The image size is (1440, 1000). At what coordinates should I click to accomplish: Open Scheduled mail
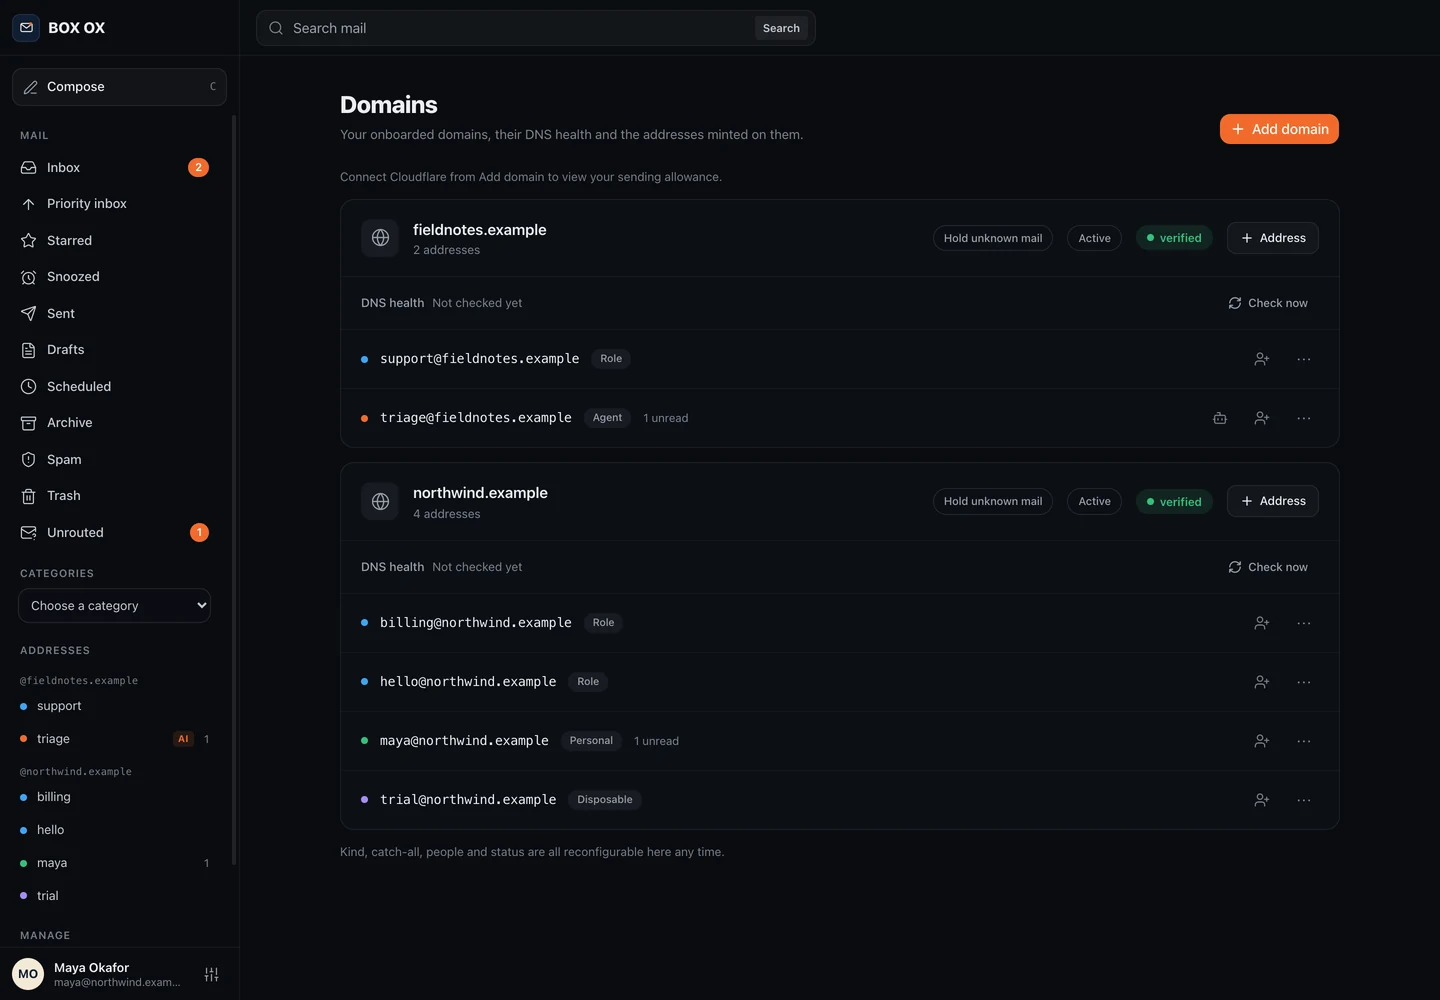click(115, 386)
